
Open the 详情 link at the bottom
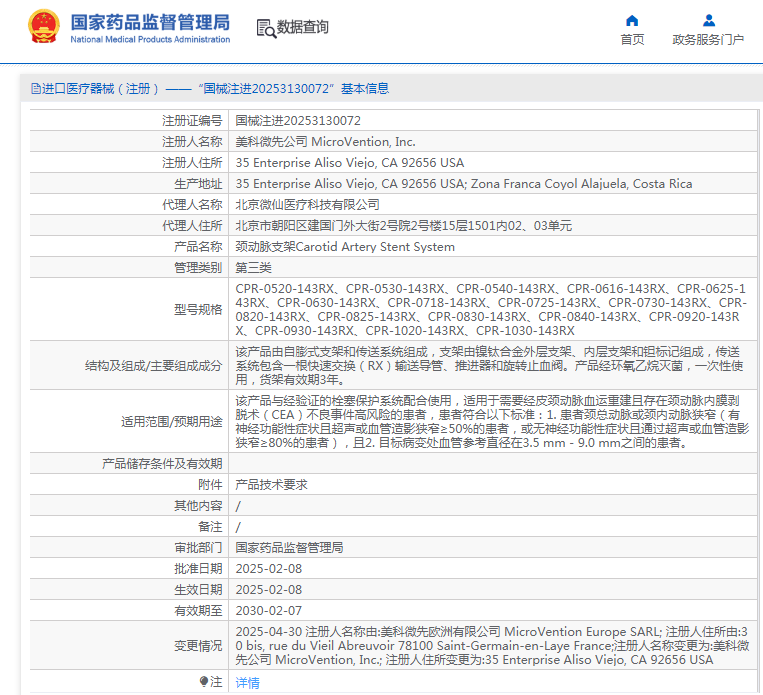point(247,682)
